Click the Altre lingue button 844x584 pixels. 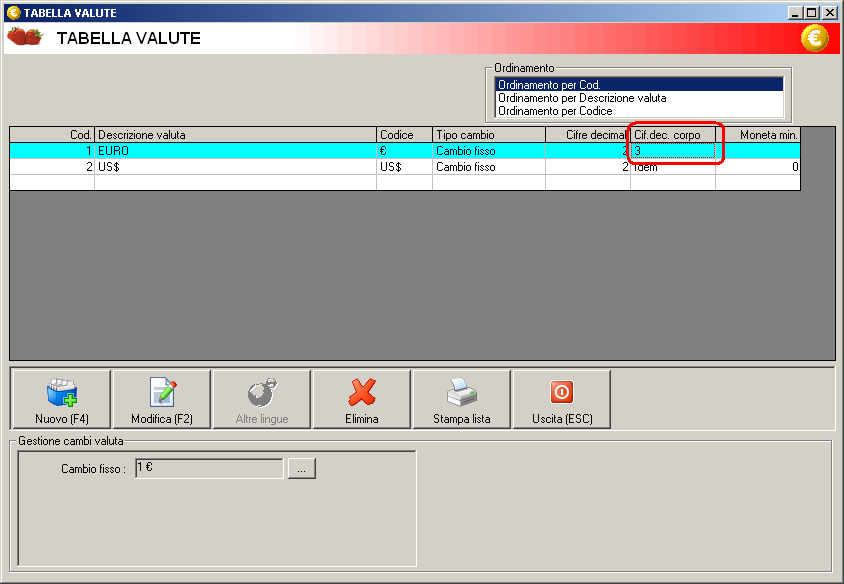(262, 399)
